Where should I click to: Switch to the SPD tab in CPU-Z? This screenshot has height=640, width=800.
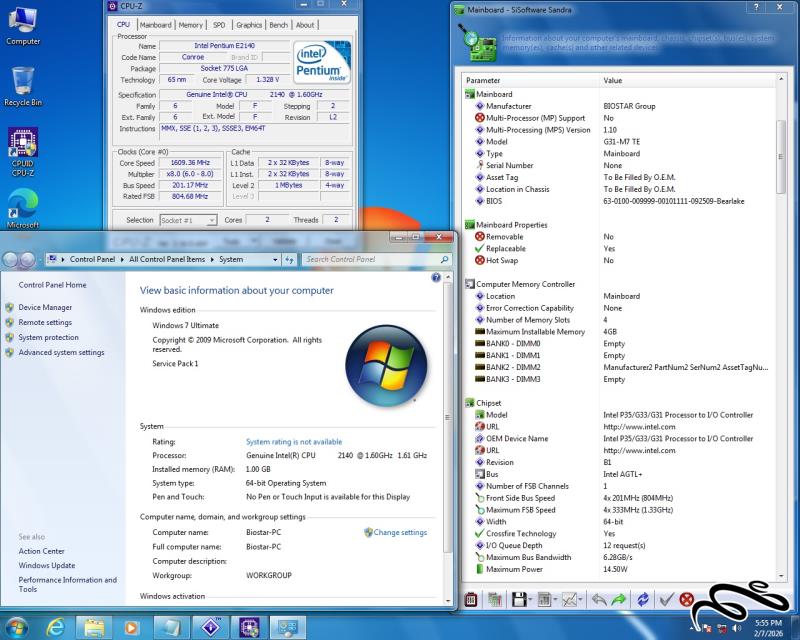click(x=219, y=25)
